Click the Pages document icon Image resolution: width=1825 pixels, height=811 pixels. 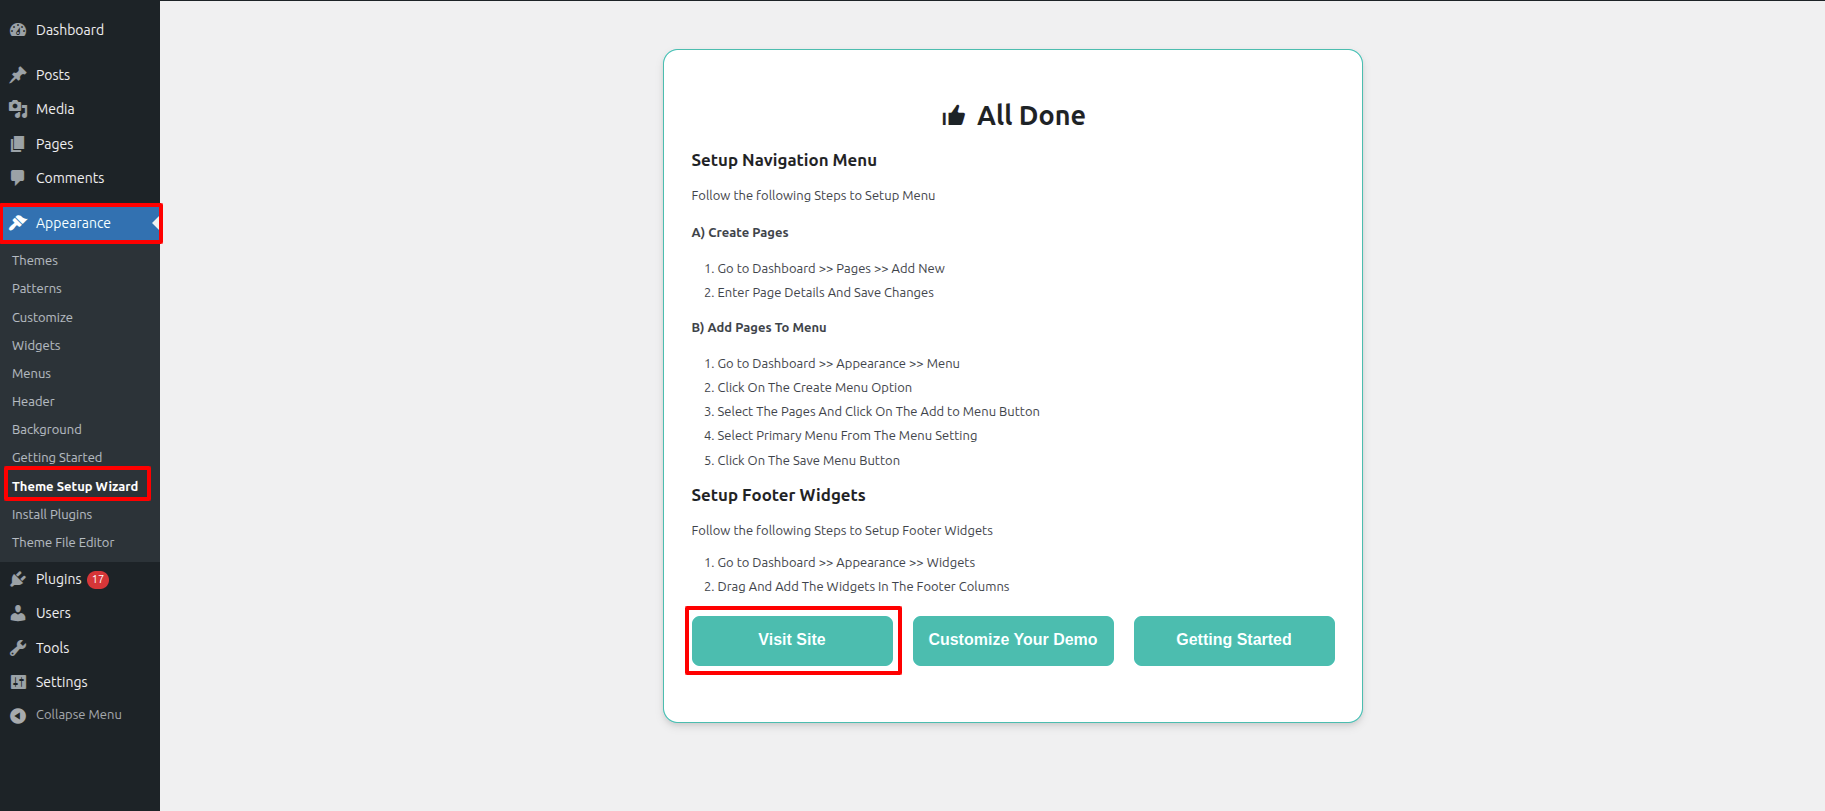(x=18, y=144)
